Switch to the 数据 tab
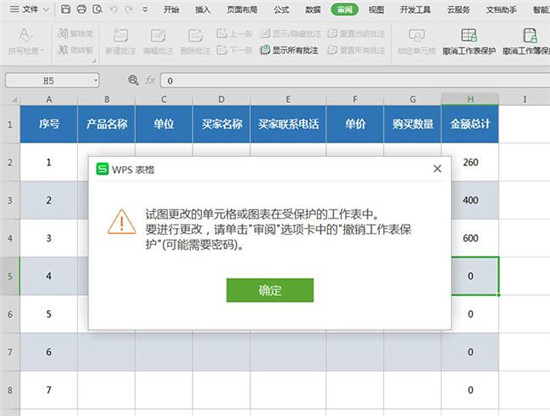Viewport: 550px width, 416px height. (313, 9)
